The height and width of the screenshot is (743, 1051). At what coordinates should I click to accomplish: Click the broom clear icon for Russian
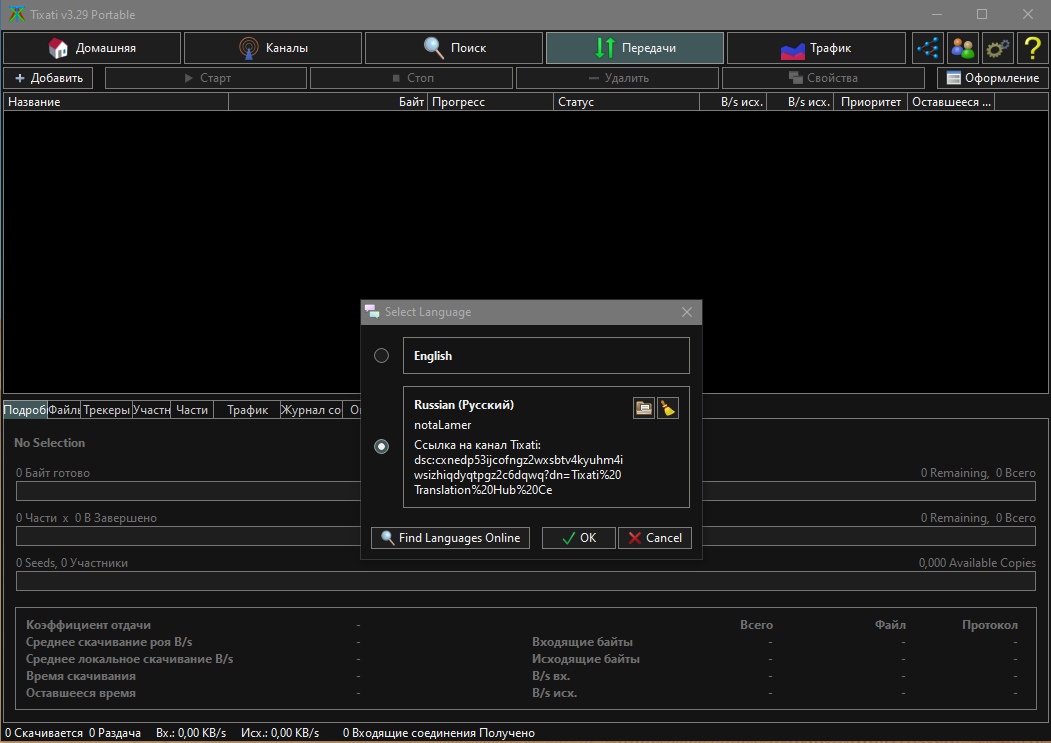point(668,408)
